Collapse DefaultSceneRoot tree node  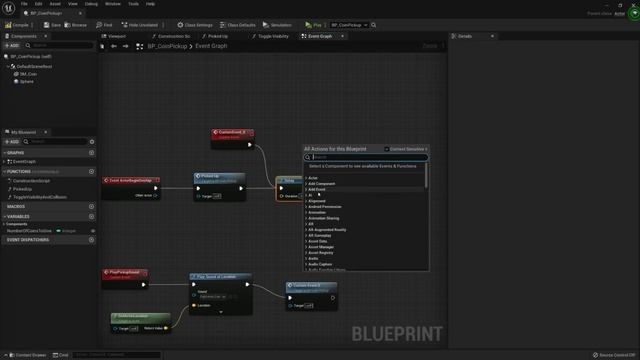(8, 66)
